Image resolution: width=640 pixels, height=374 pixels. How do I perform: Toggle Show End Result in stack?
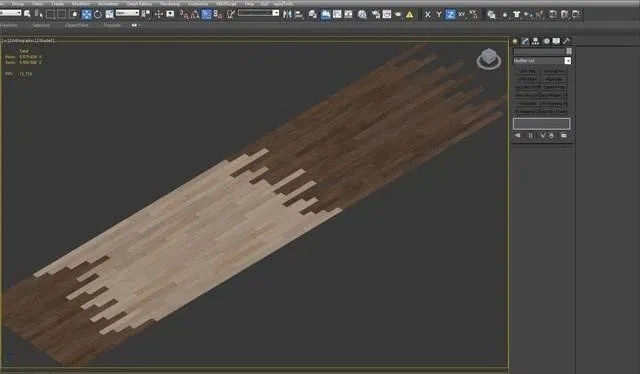pos(530,136)
